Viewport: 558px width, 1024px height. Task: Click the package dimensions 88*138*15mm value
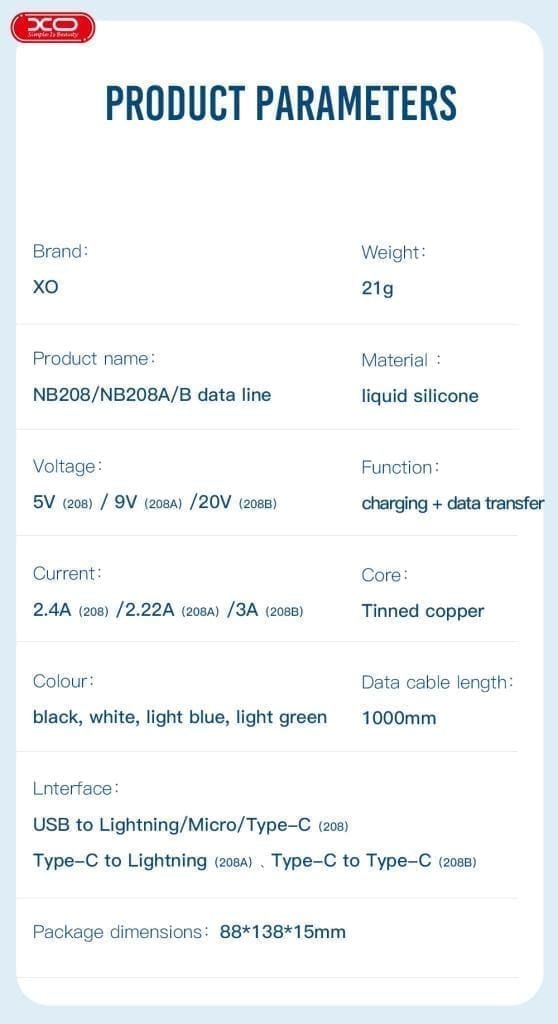point(282,932)
